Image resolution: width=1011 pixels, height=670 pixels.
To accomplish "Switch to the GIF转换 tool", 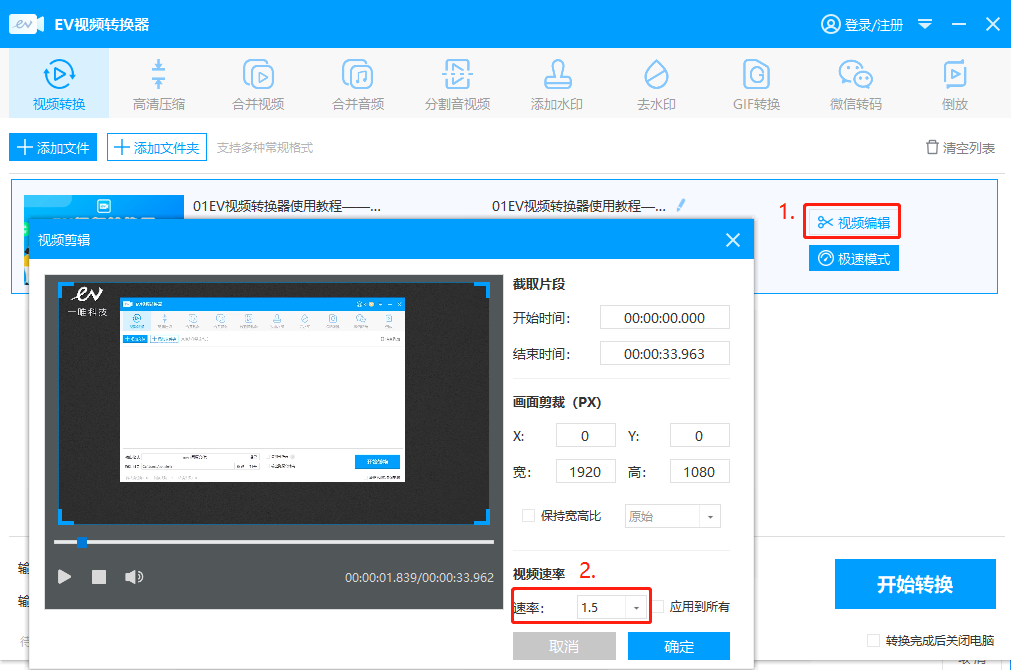I will pyautogui.click(x=756, y=84).
